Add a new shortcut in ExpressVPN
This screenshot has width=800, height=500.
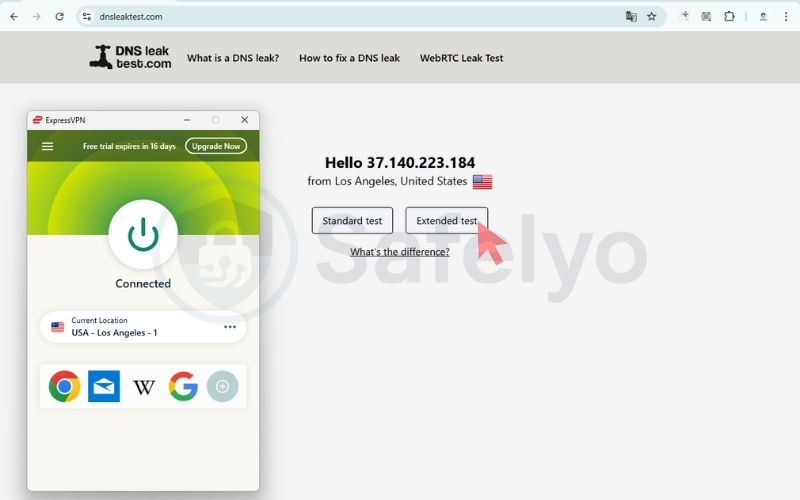tap(222, 386)
